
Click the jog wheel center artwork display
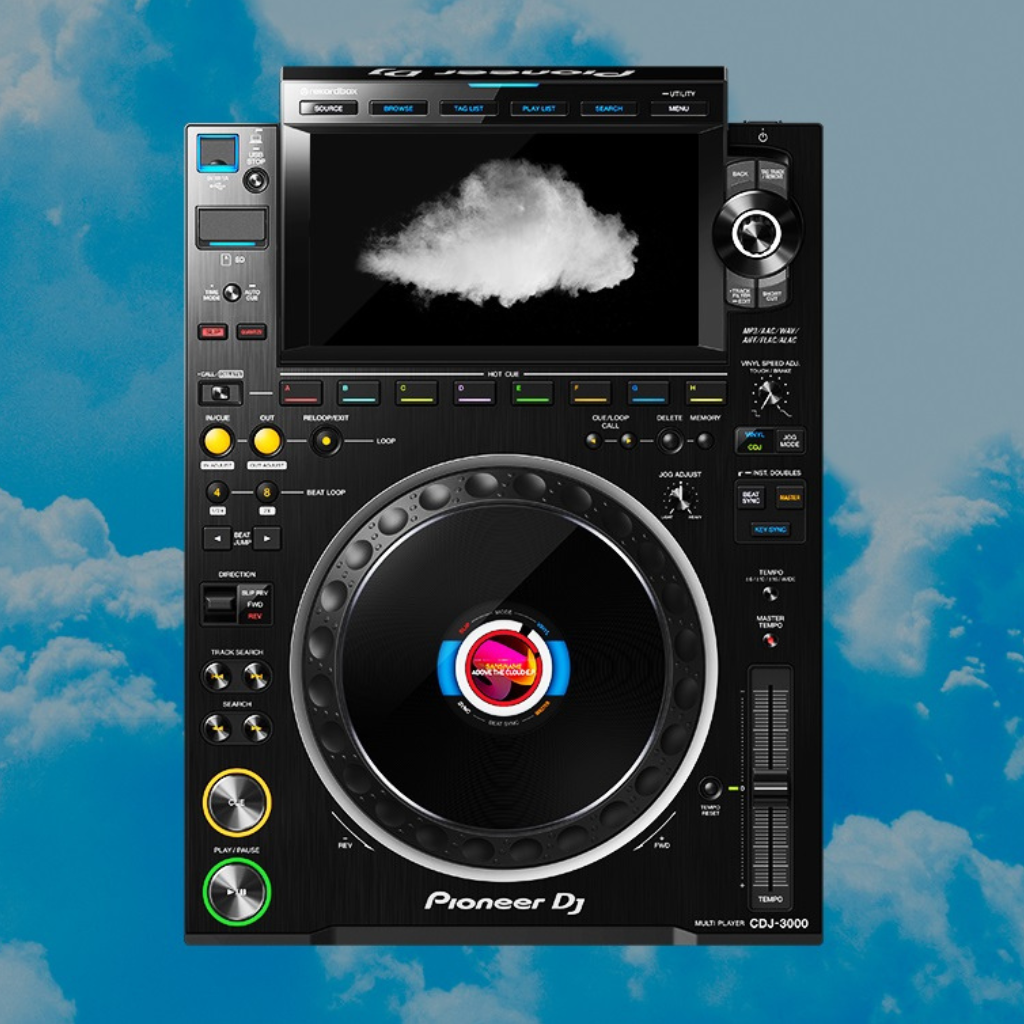[x=504, y=667]
